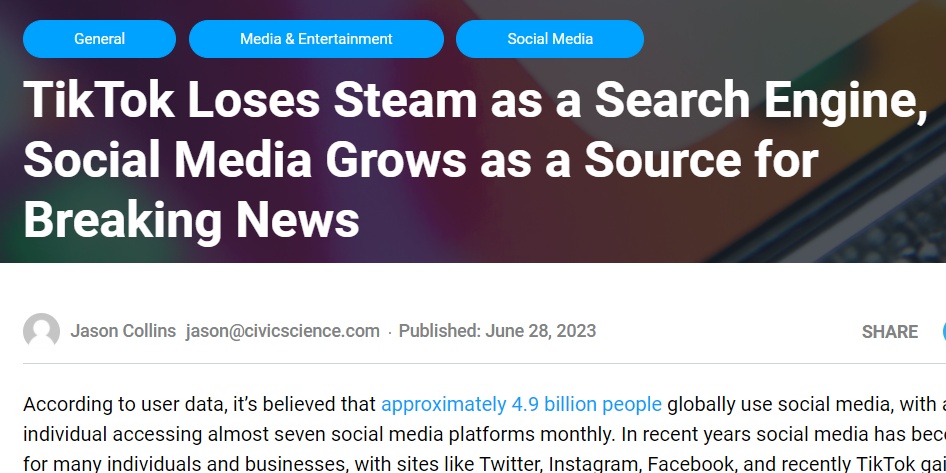Follow the approximately 4.9 billion people link
Viewport: 946px width, 473px height.
tap(521, 404)
